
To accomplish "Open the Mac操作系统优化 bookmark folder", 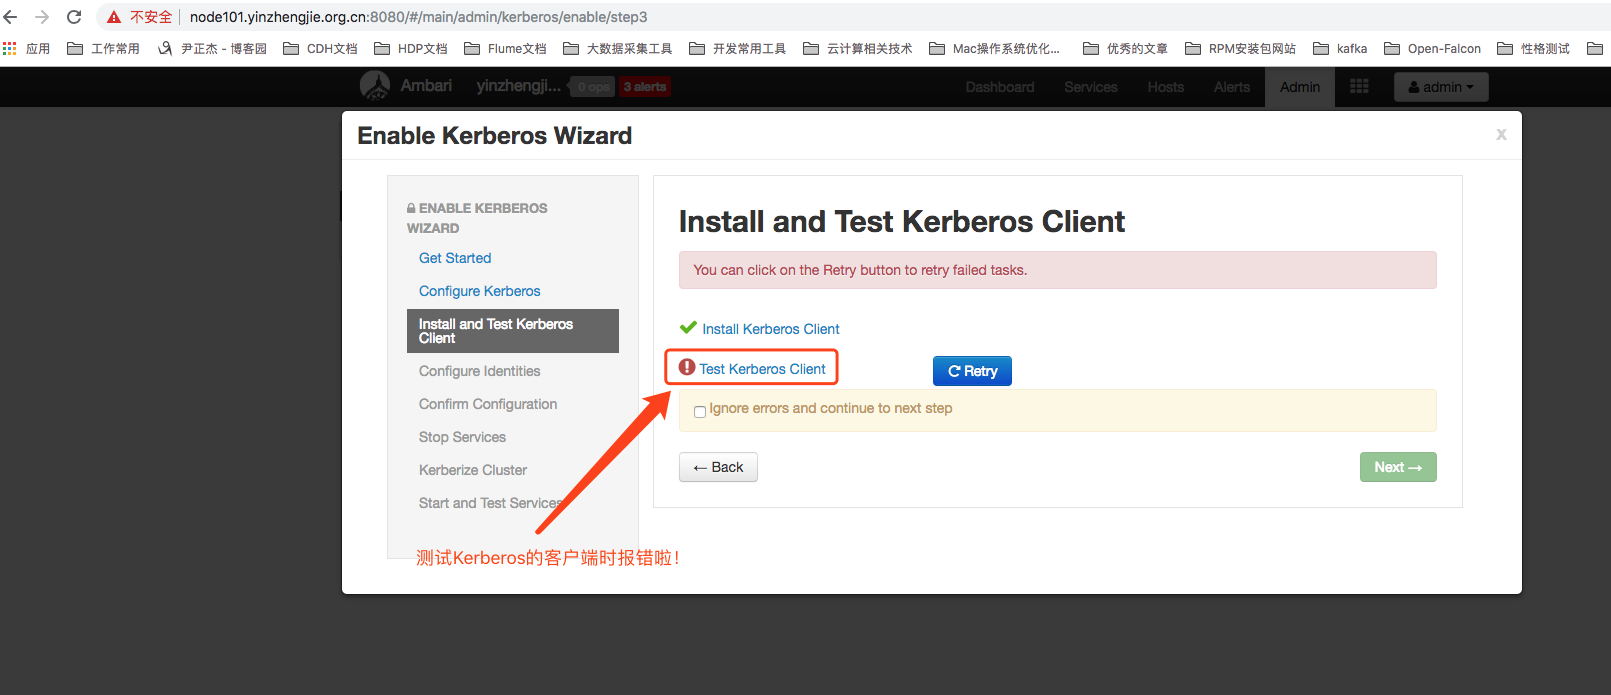I will (x=995, y=48).
